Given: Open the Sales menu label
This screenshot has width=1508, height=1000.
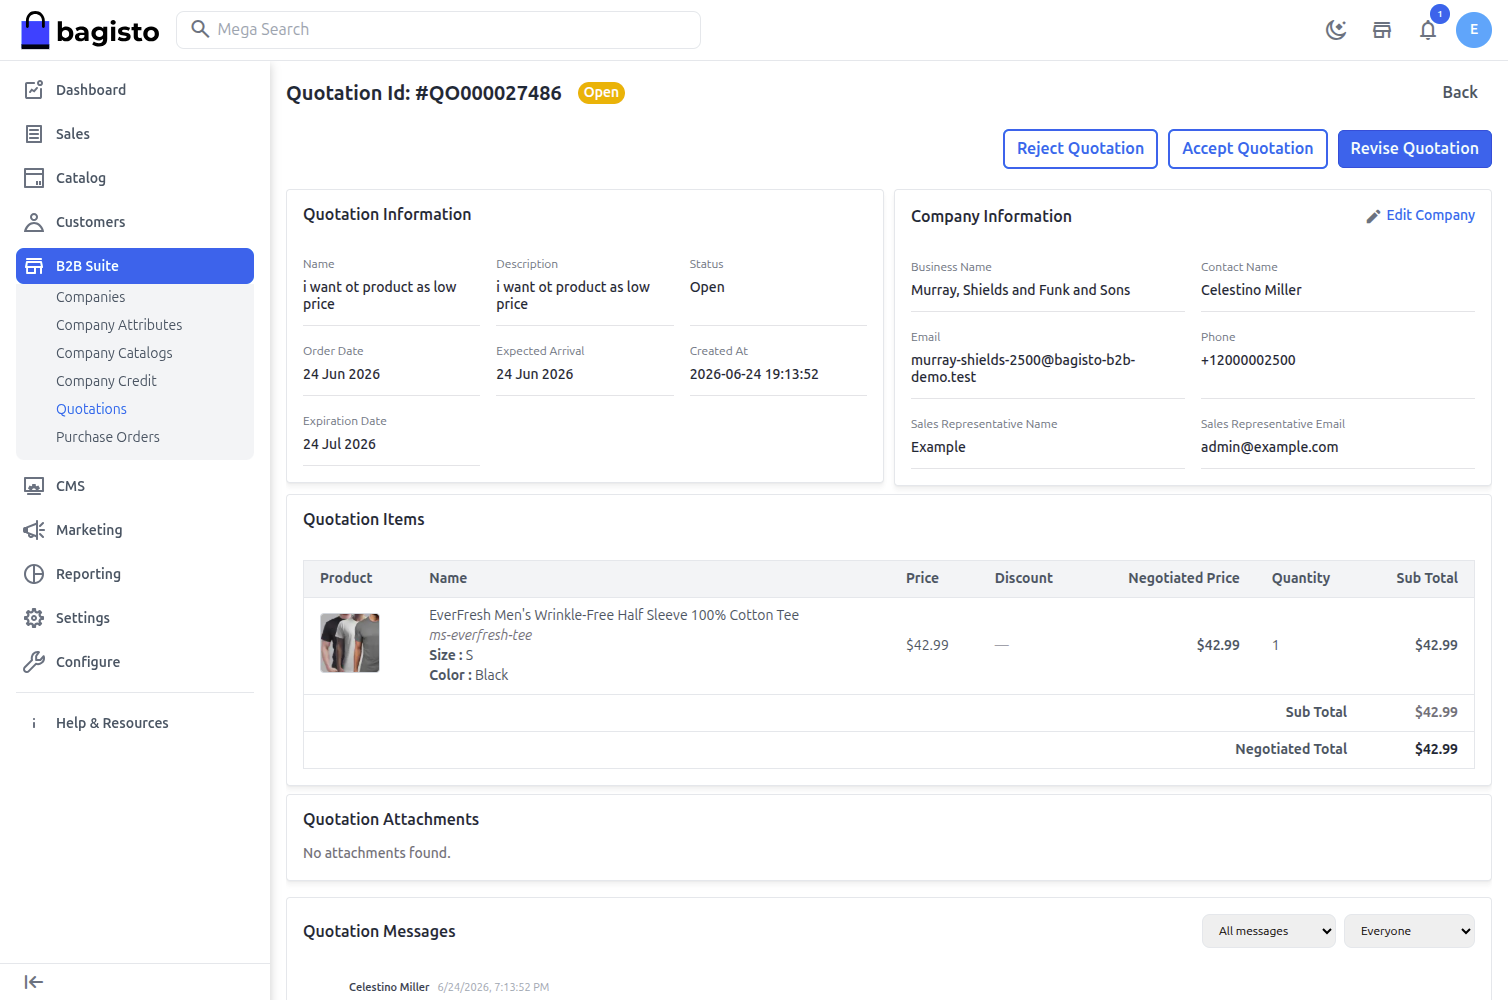Looking at the screenshot, I should tap(73, 134).
